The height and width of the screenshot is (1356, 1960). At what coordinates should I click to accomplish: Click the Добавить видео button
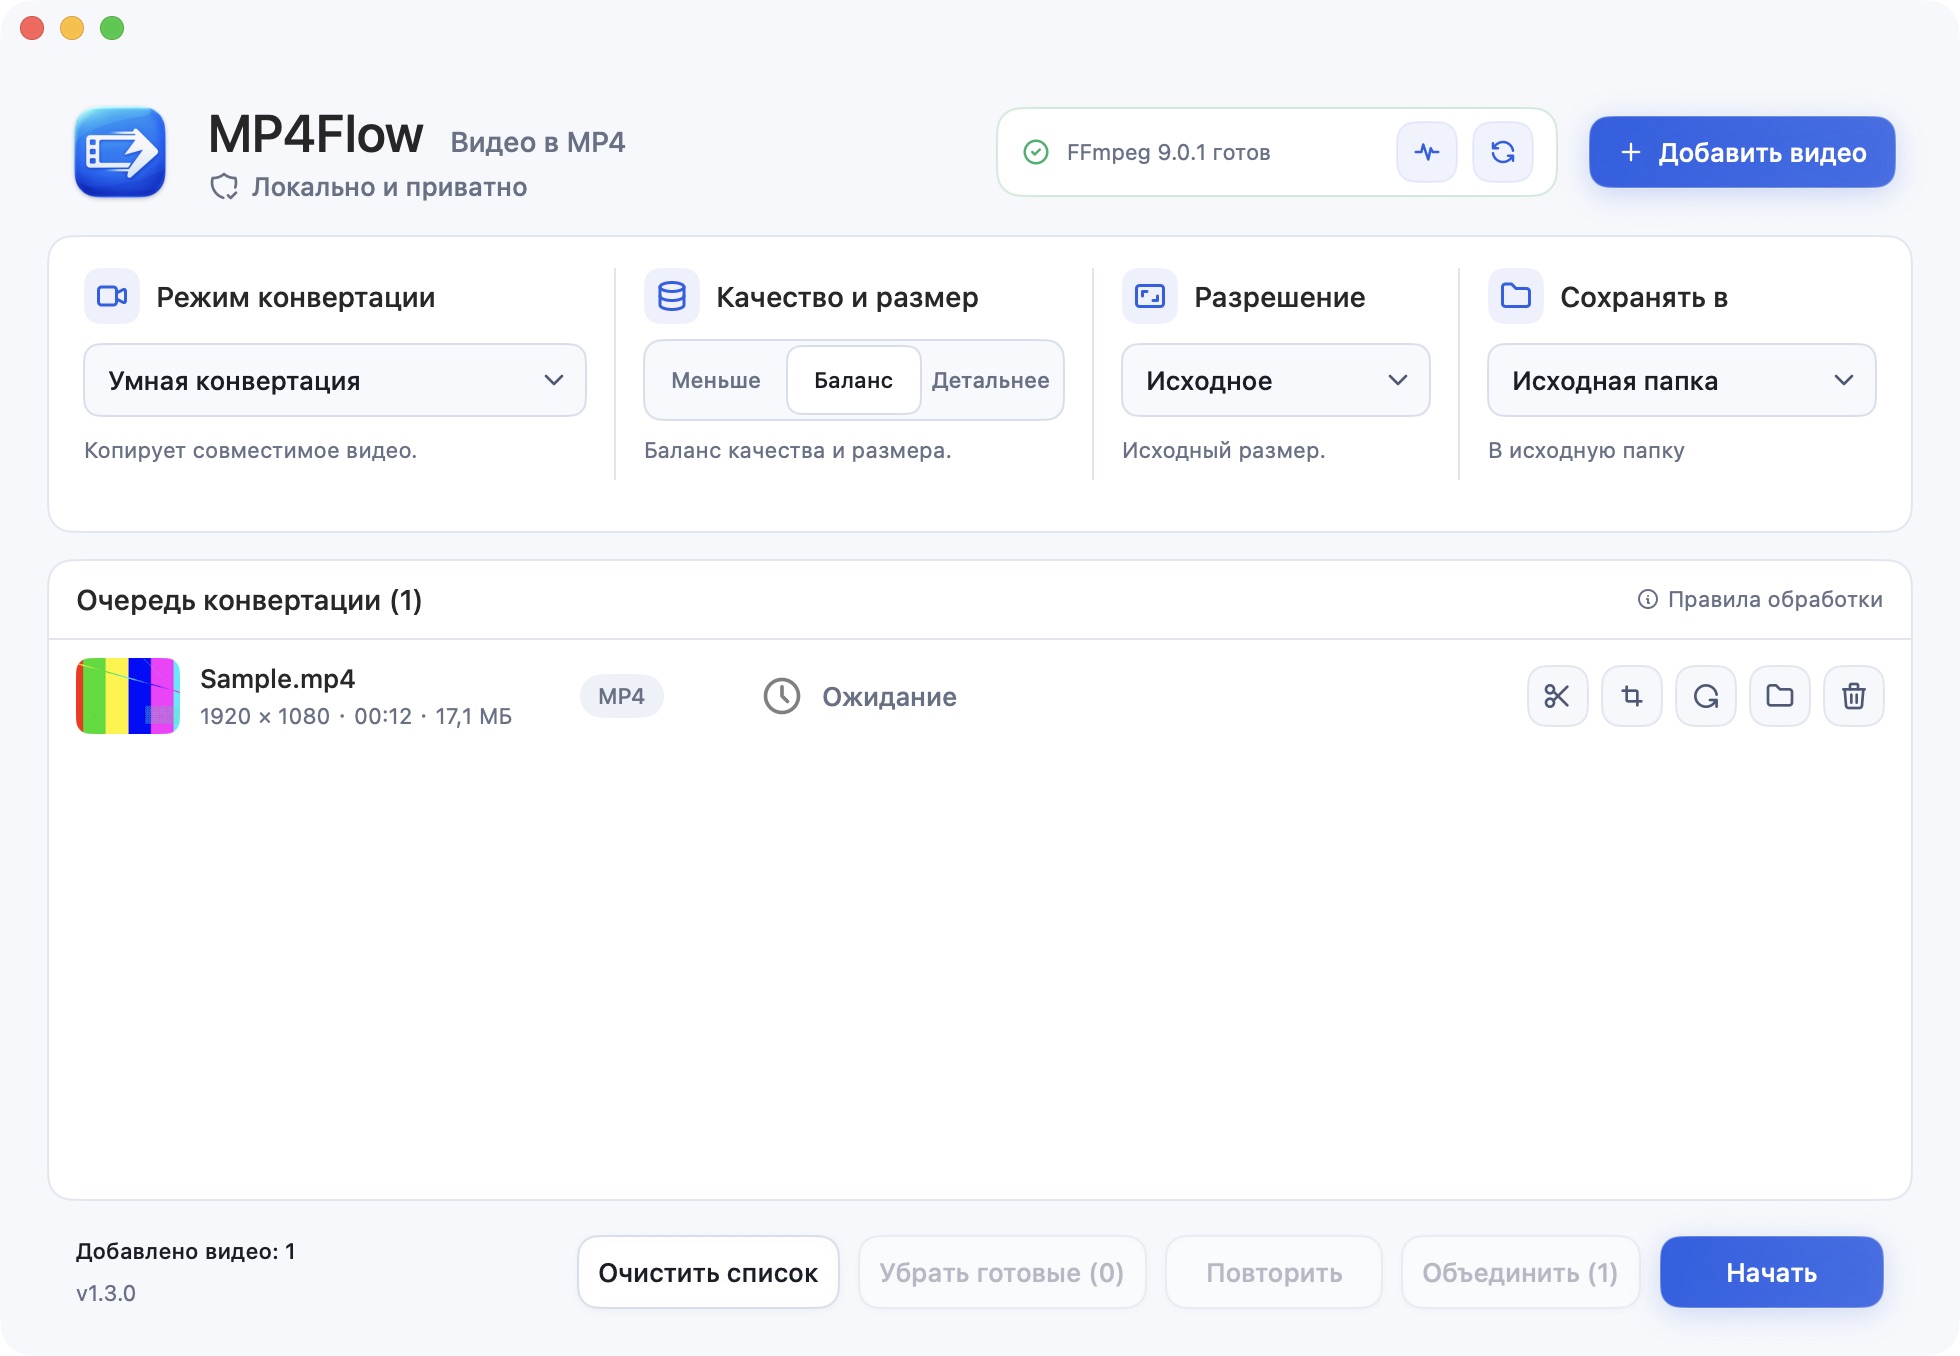[1742, 152]
